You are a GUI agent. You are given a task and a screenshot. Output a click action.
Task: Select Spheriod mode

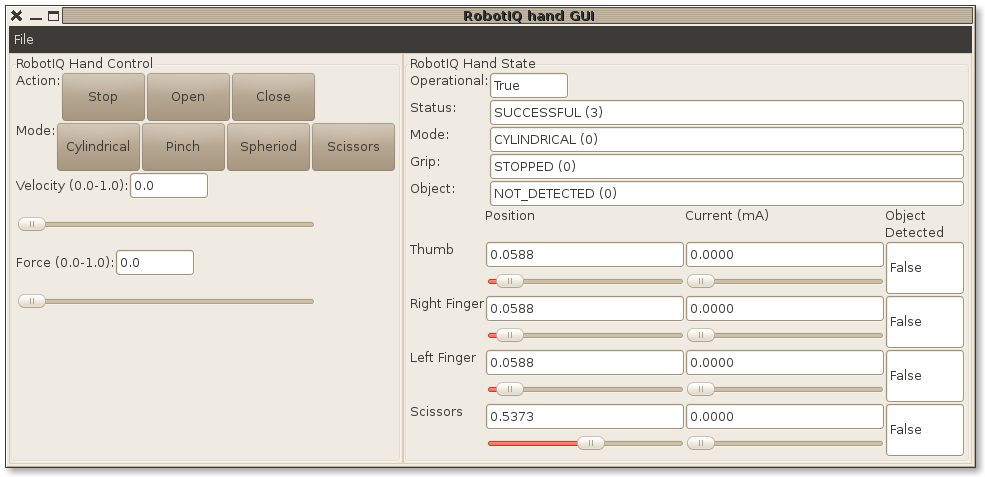tap(268, 147)
